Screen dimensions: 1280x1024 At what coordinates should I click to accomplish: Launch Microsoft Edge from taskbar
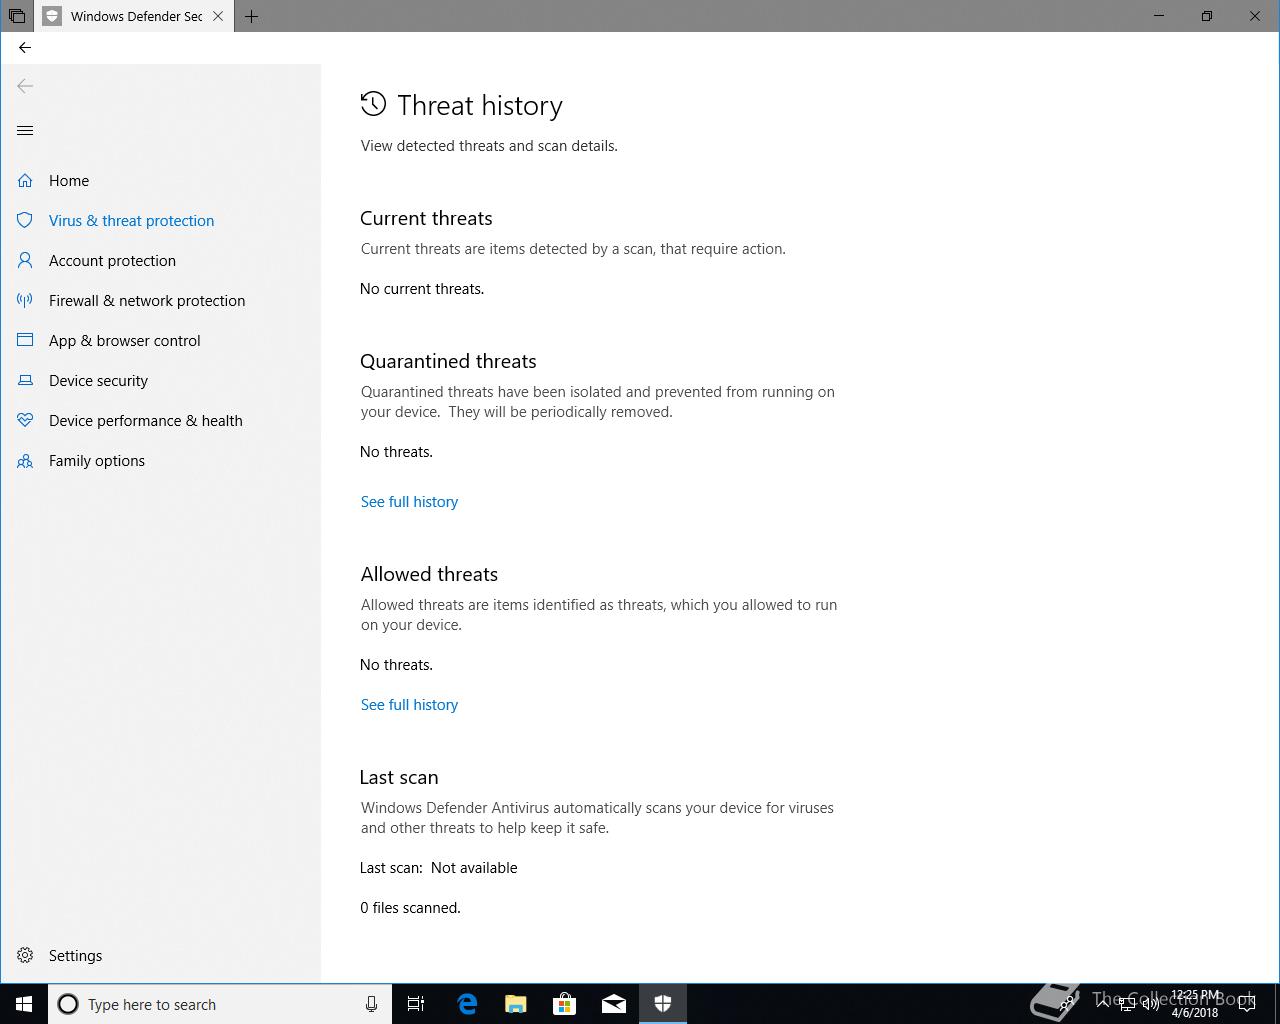coord(467,1004)
